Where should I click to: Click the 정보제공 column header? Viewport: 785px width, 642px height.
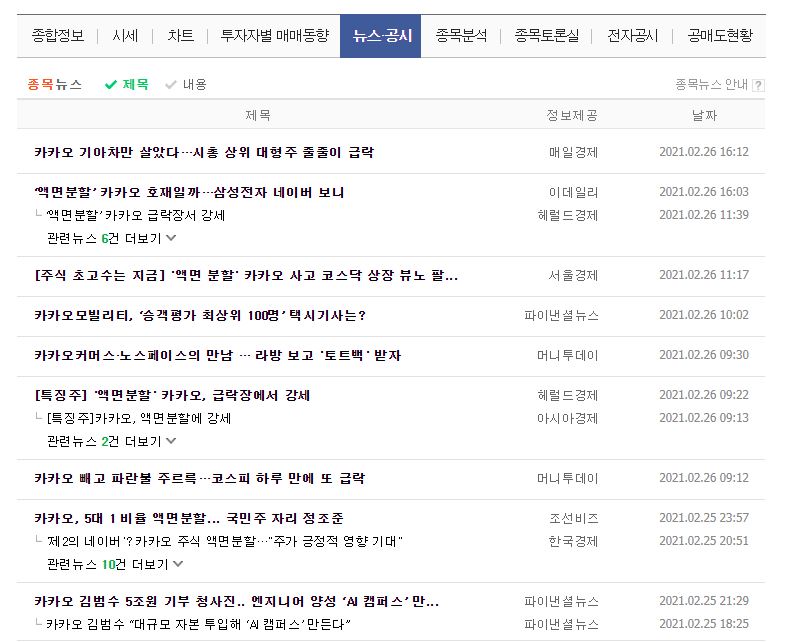point(572,115)
